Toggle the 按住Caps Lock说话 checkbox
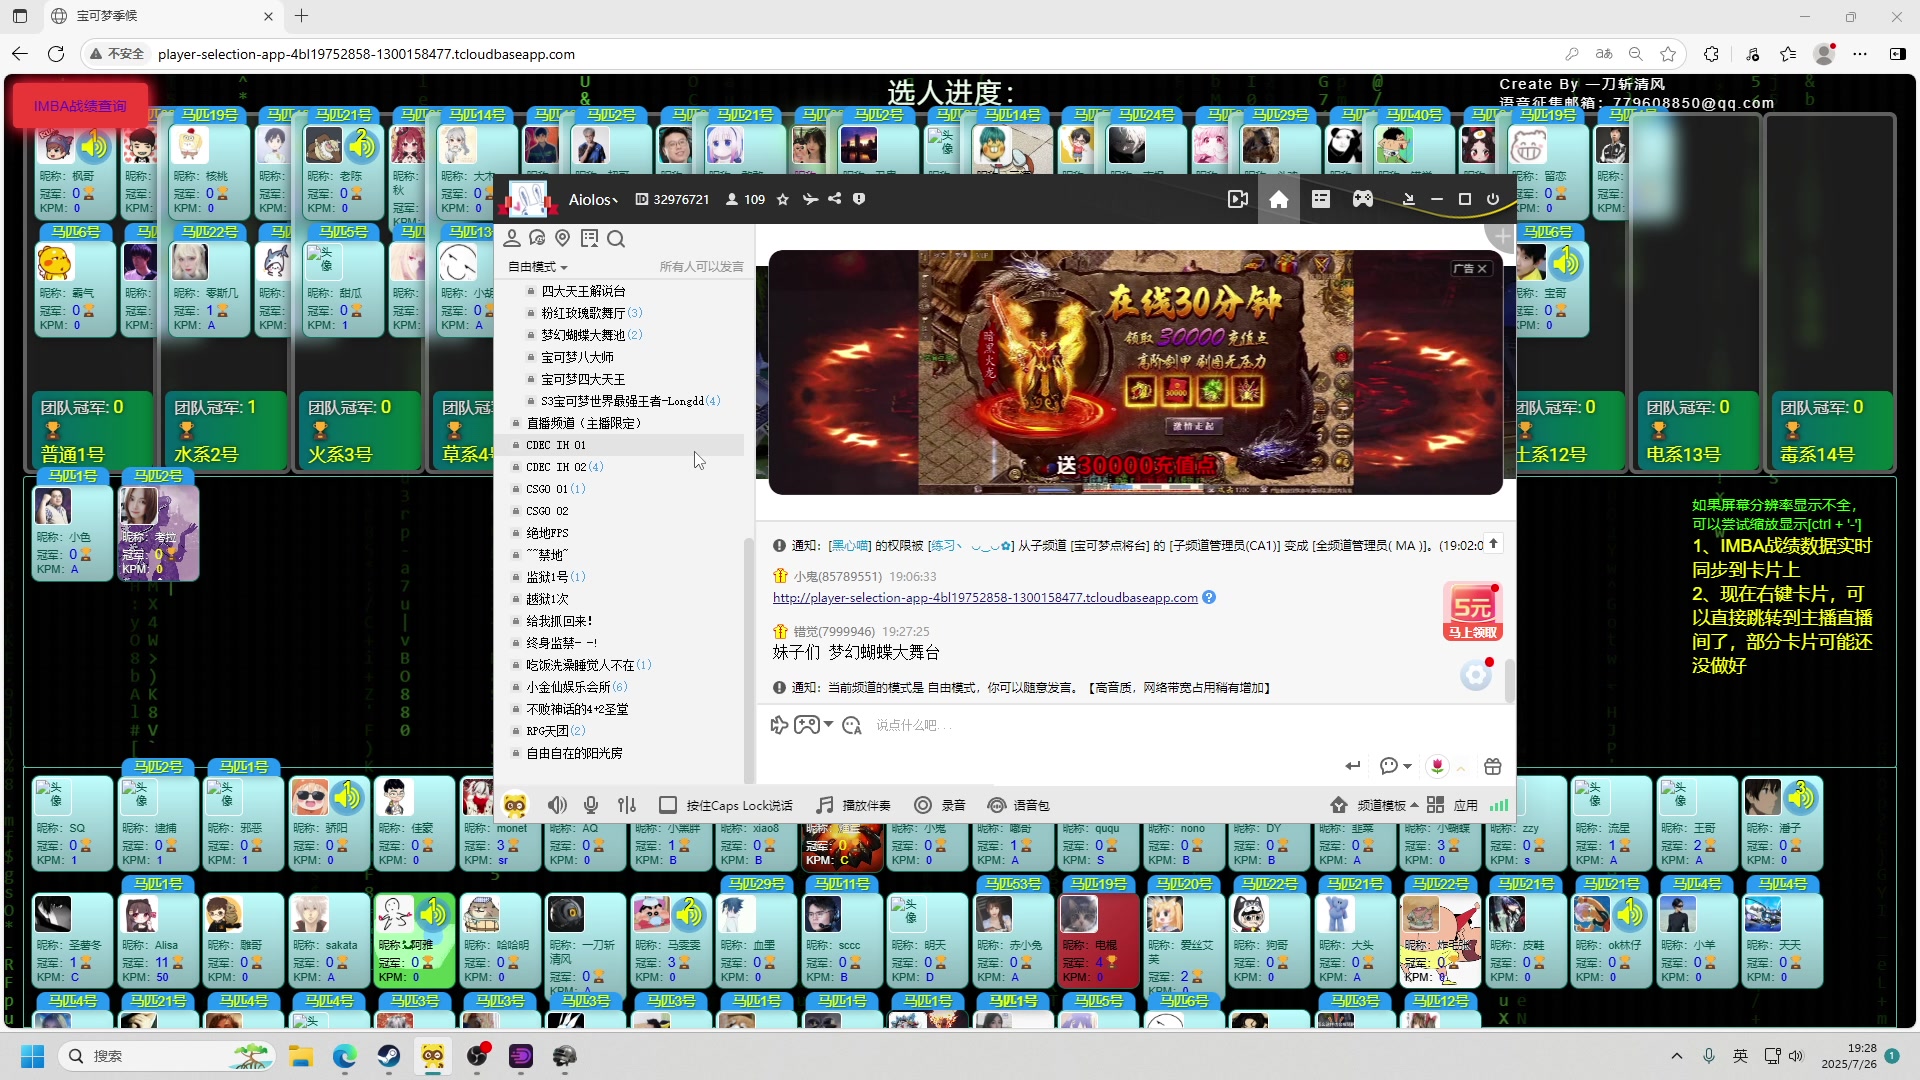Viewport: 1920px width, 1080px height. [668, 805]
